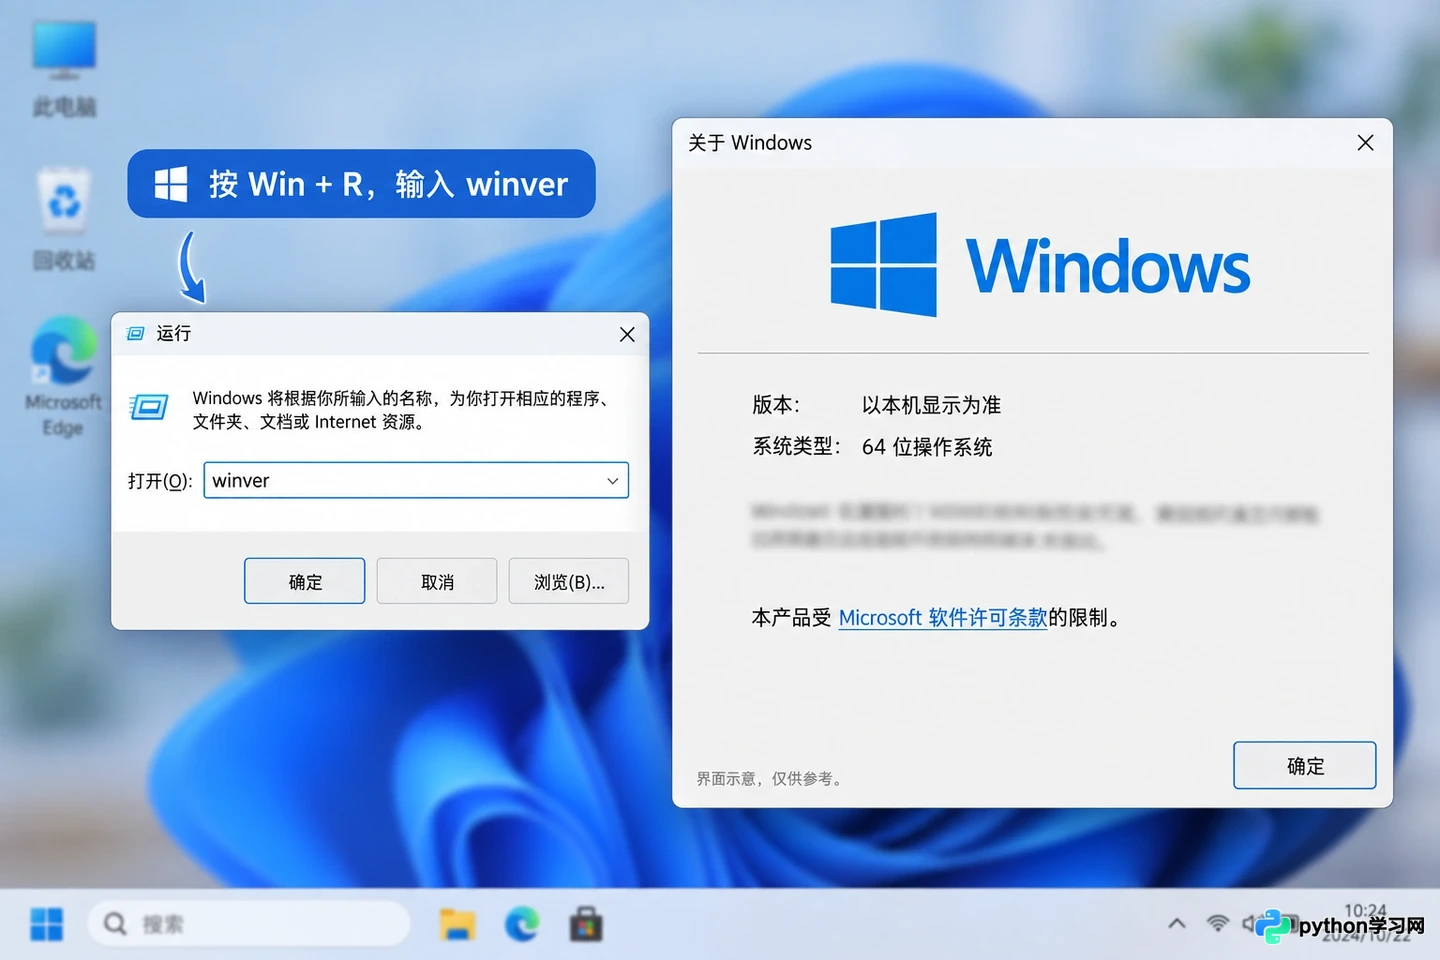The image size is (1440, 960).
Task: Open Microsoft Edge from the taskbar
Action: click(x=522, y=924)
